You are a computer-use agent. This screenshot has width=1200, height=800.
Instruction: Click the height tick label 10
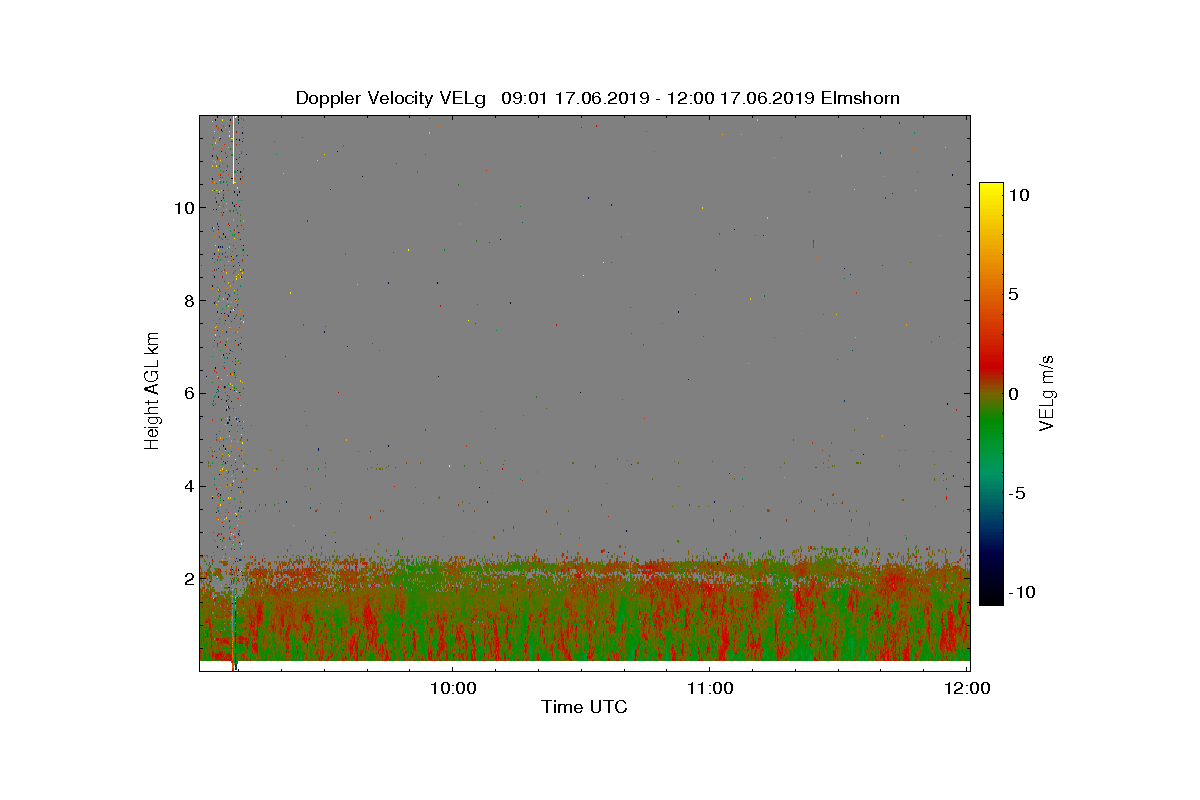(182, 208)
